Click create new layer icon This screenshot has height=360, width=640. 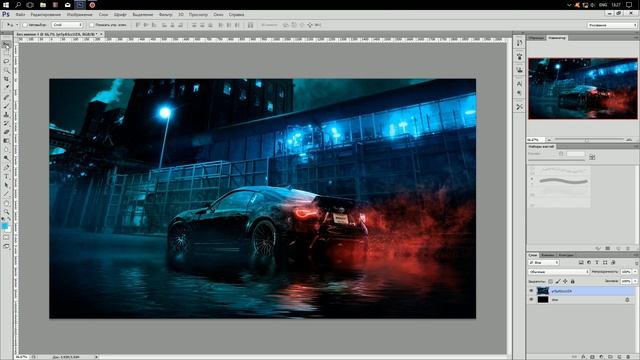[x=620, y=357]
